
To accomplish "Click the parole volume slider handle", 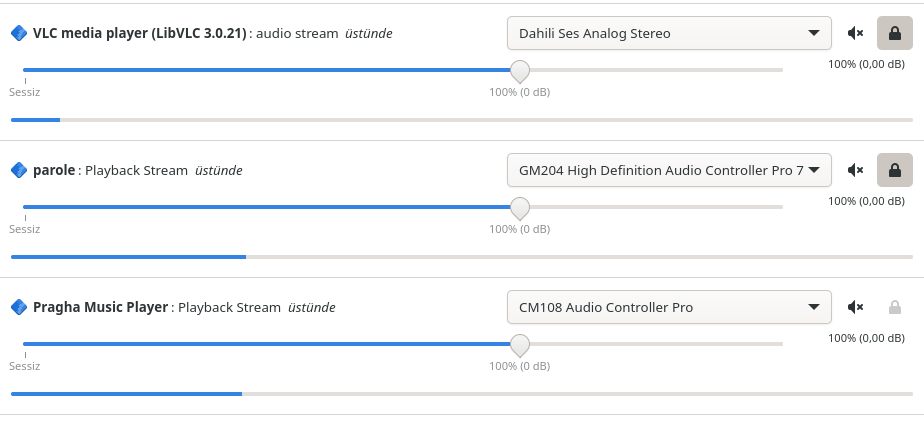I will coord(519,208).
